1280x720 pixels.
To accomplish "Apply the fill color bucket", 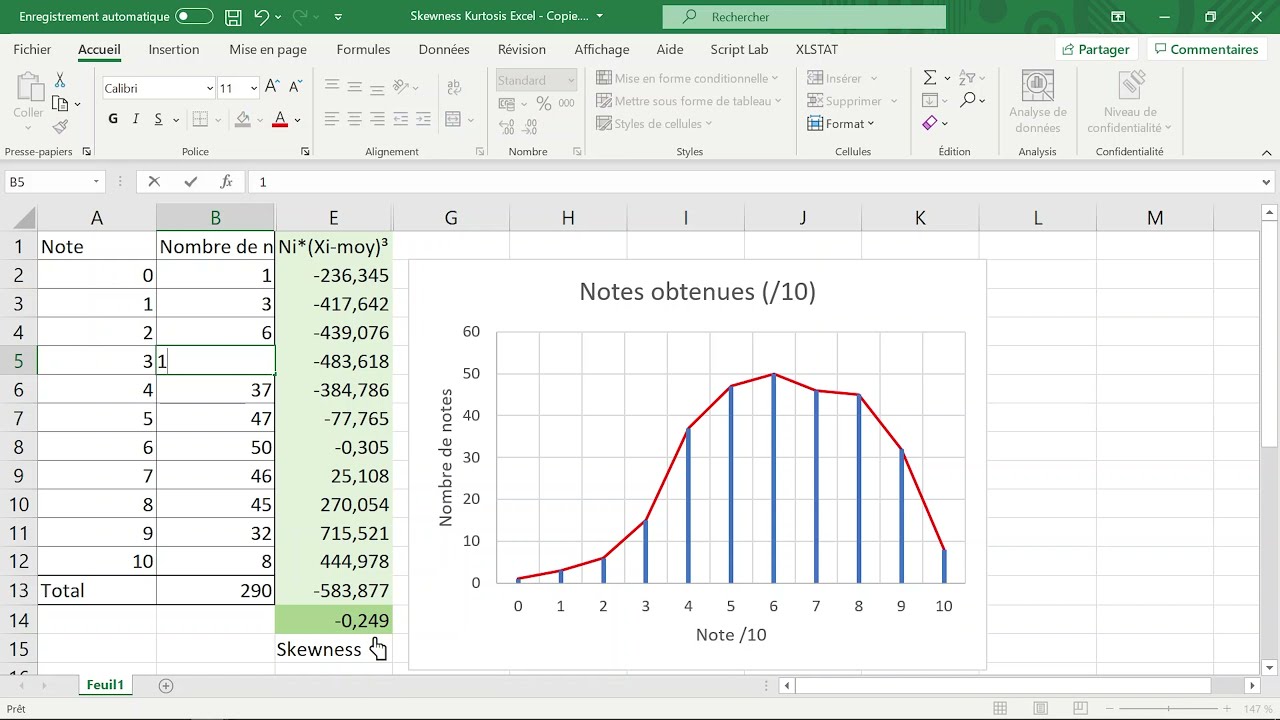I will coord(242,120).
